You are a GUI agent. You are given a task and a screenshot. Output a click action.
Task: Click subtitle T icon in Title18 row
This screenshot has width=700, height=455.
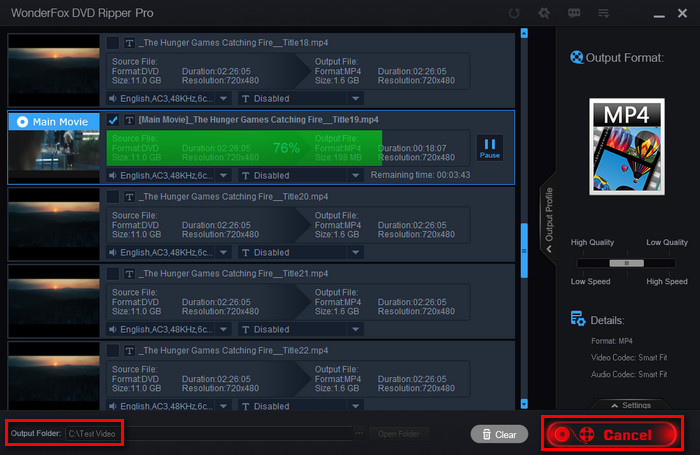click(246, 99)
